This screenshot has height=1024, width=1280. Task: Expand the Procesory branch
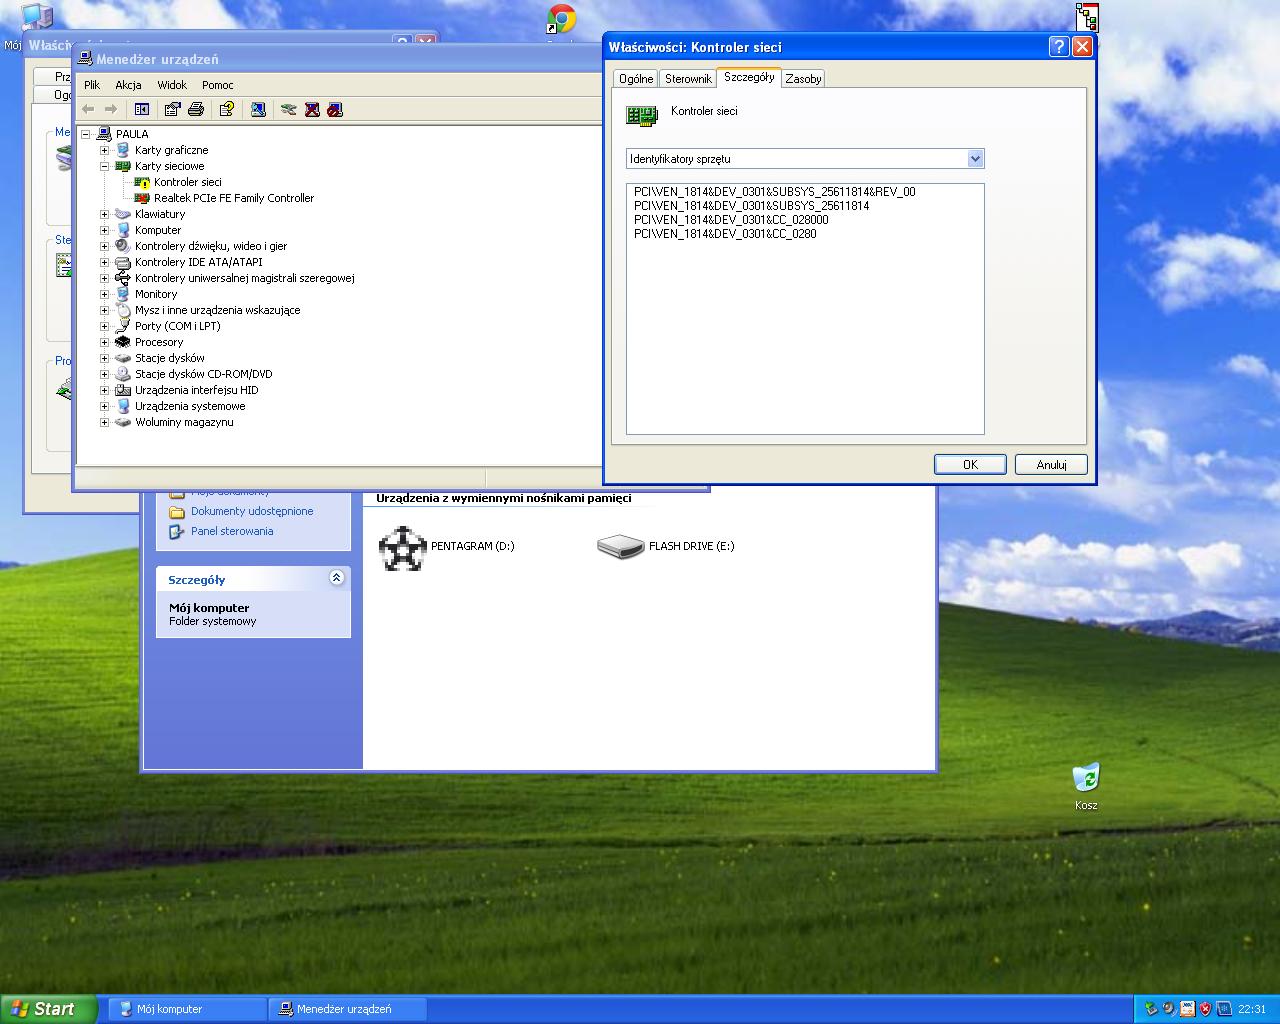104,342
